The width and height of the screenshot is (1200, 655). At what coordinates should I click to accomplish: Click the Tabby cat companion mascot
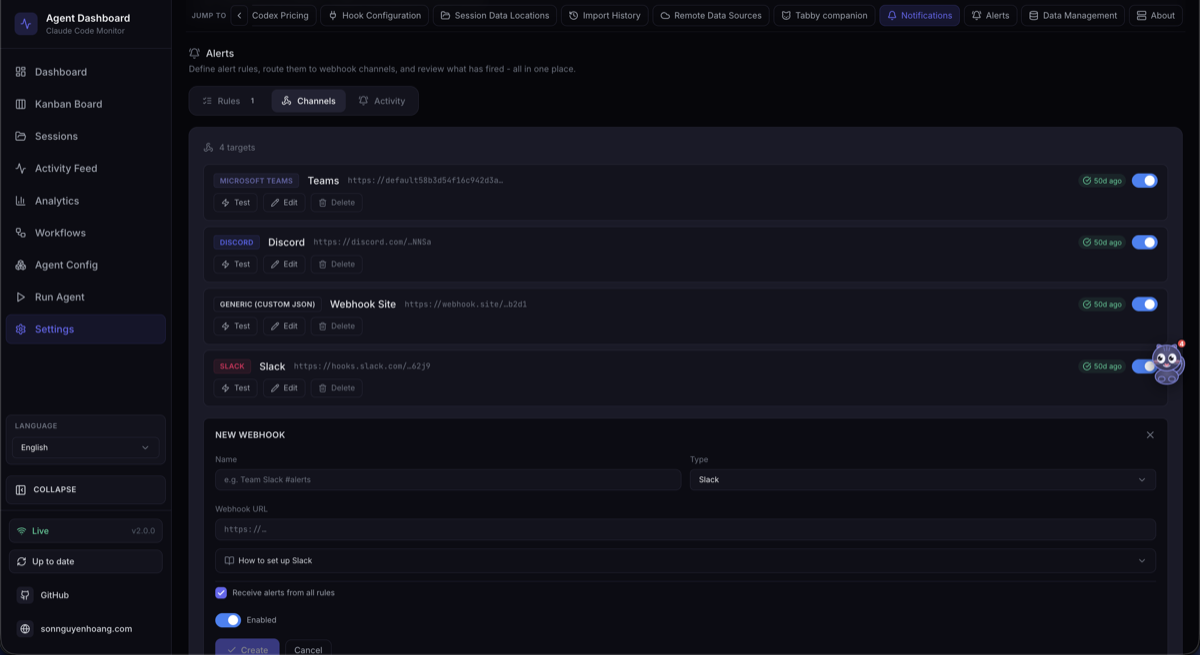[x=1166, y=363]
